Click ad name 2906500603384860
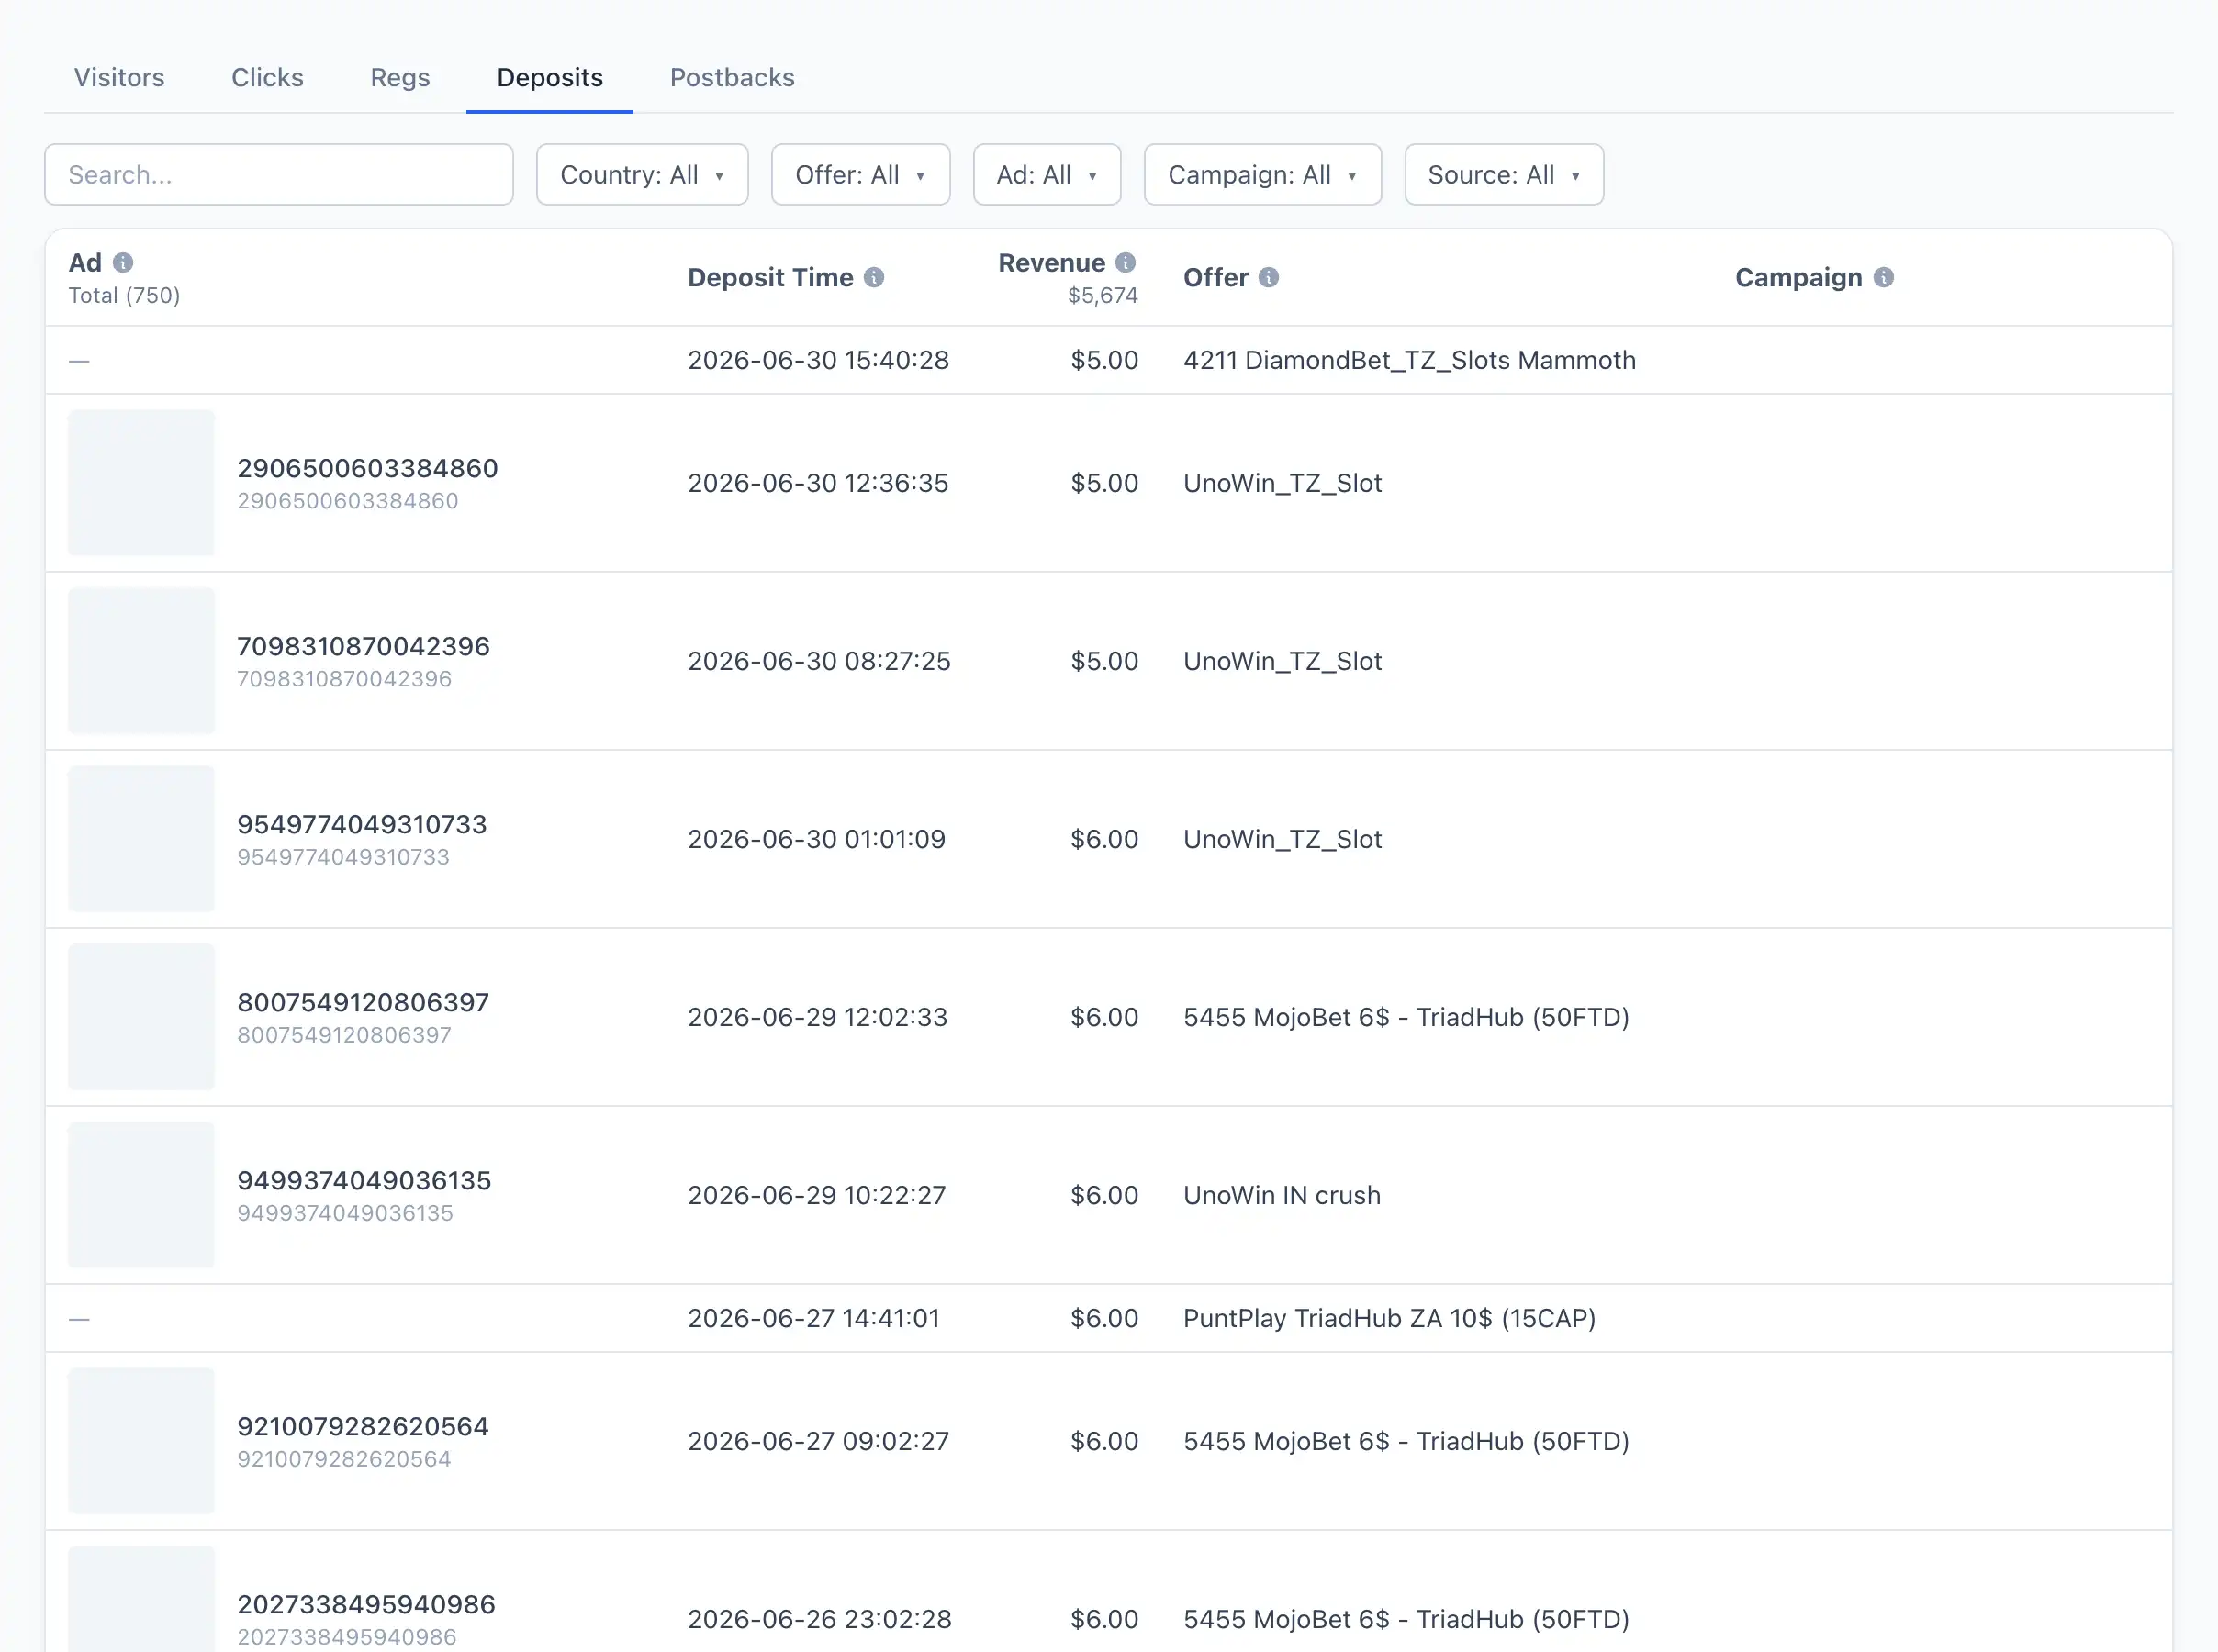 [x=367, y=468]
